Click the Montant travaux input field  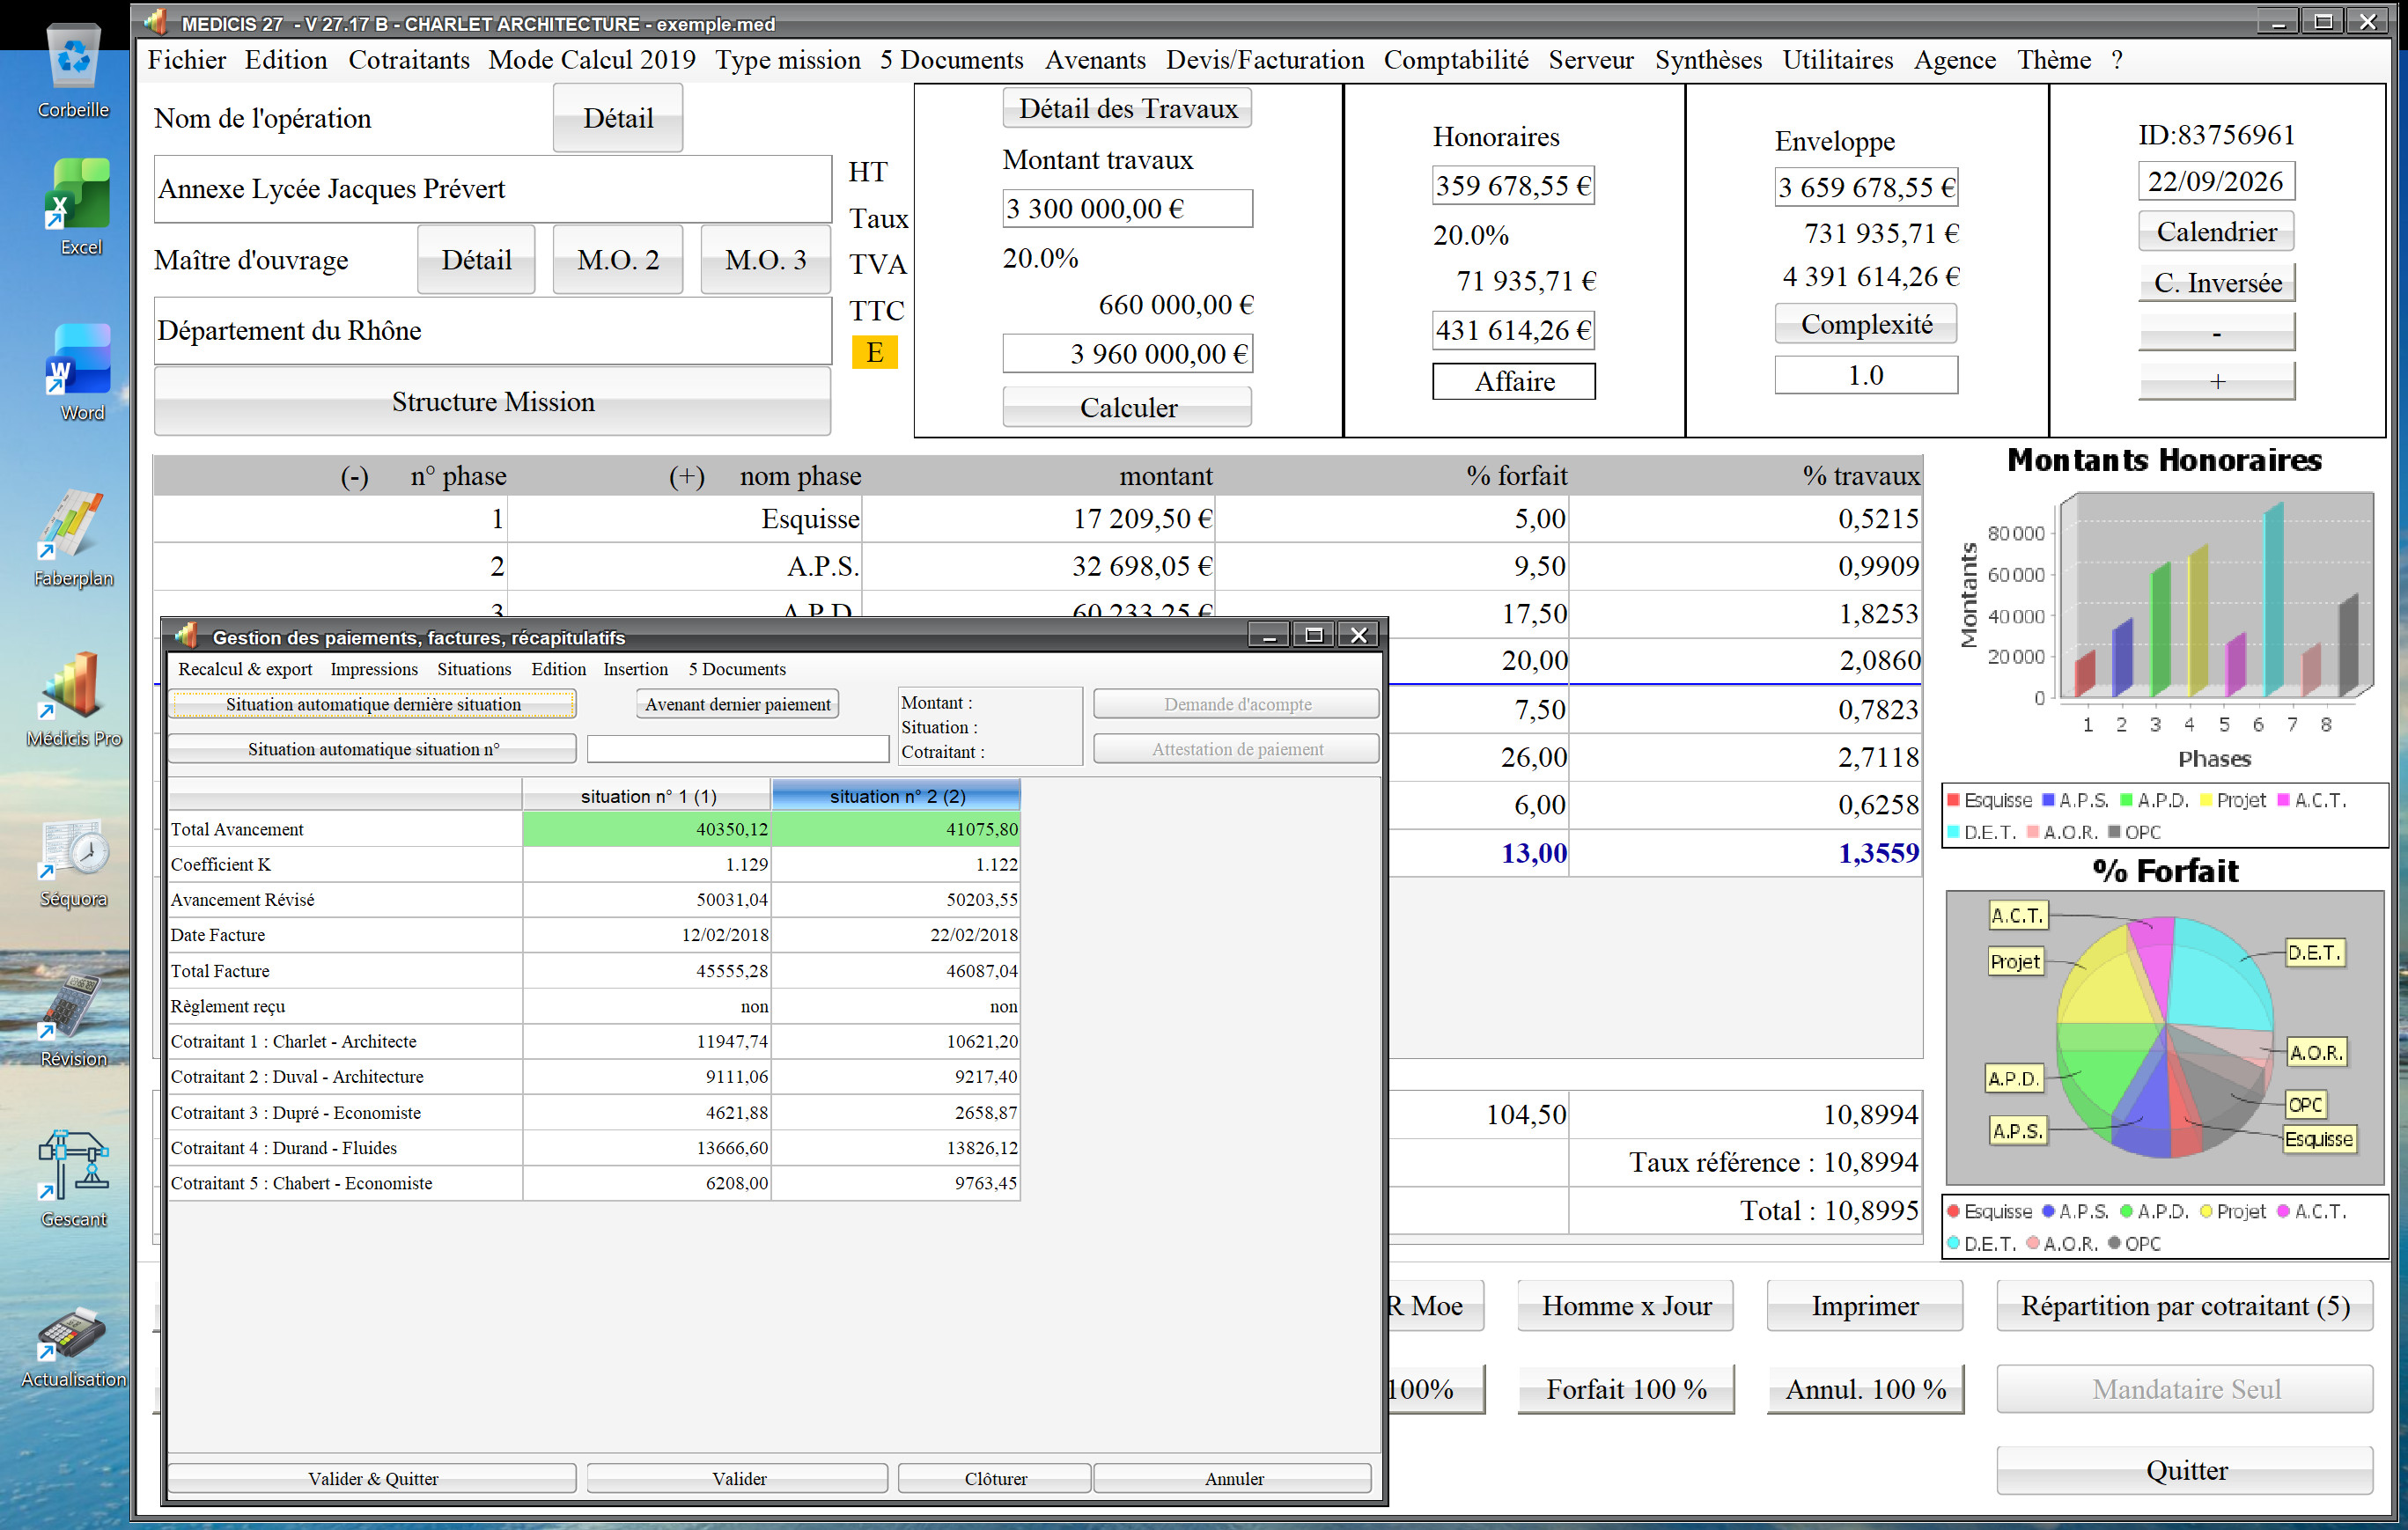point(1127,209)
